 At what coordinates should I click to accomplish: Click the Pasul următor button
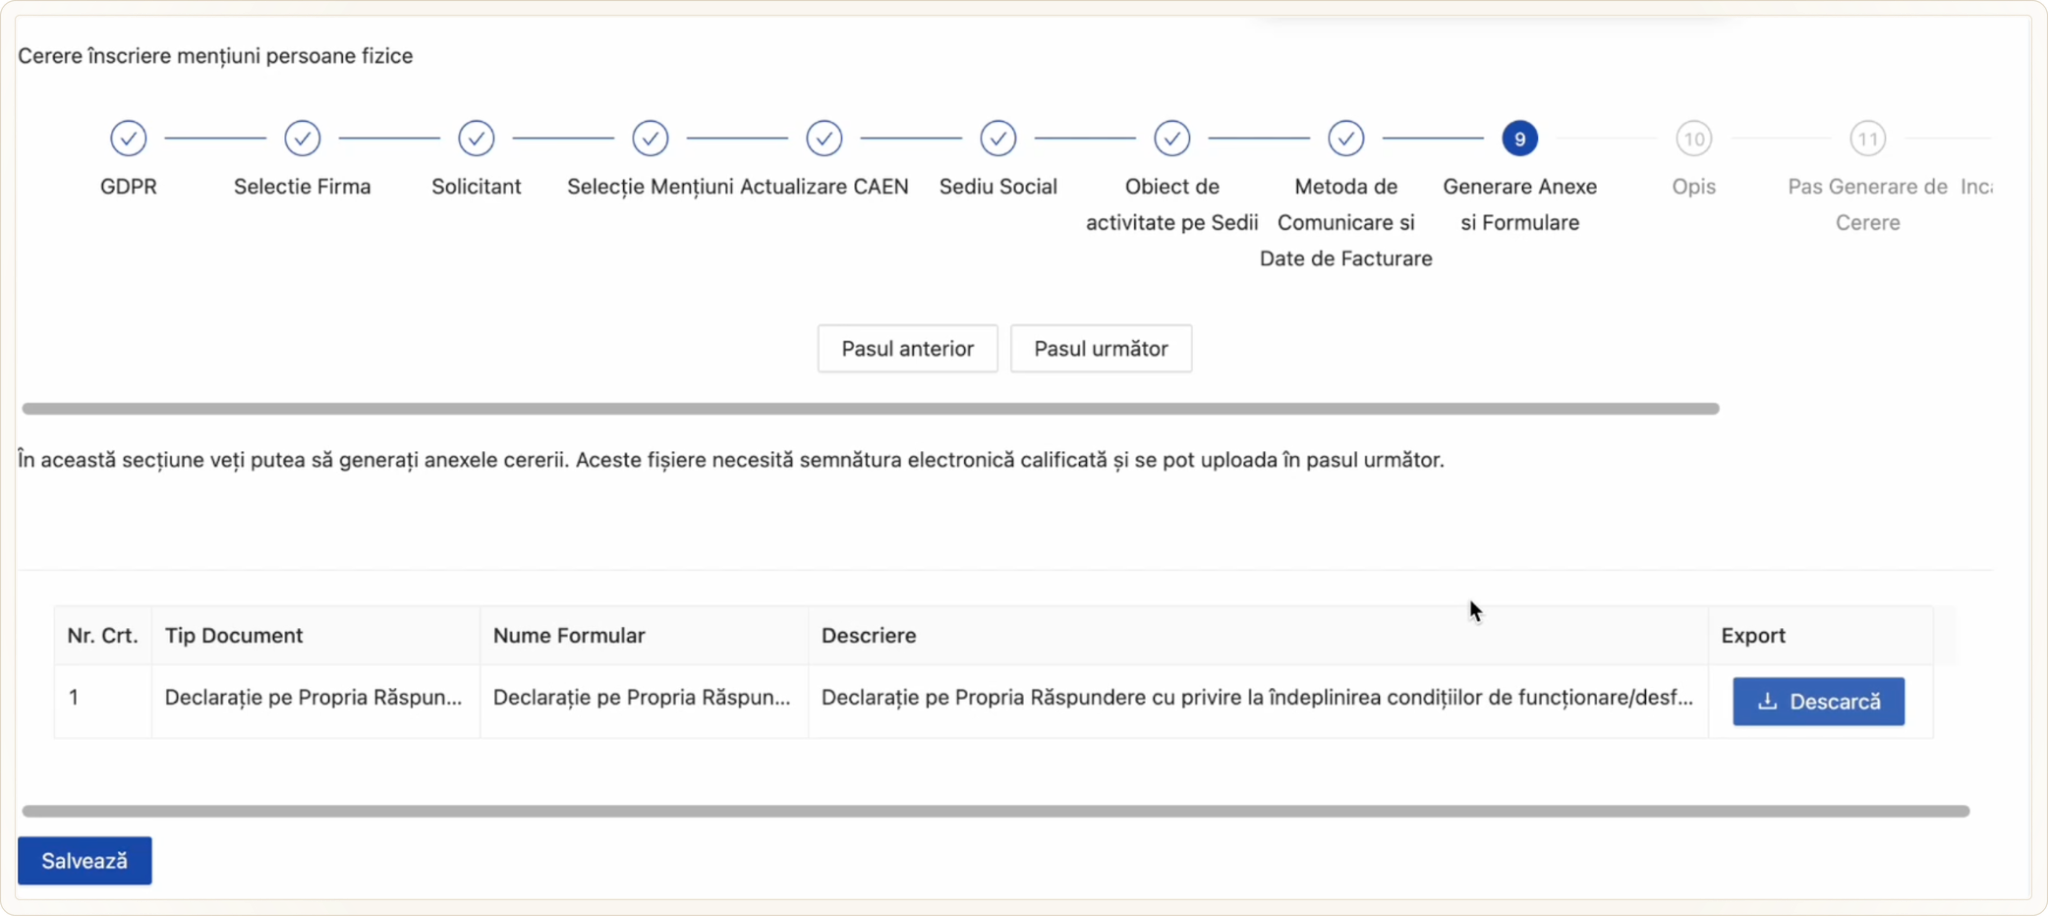(1101, 348)
